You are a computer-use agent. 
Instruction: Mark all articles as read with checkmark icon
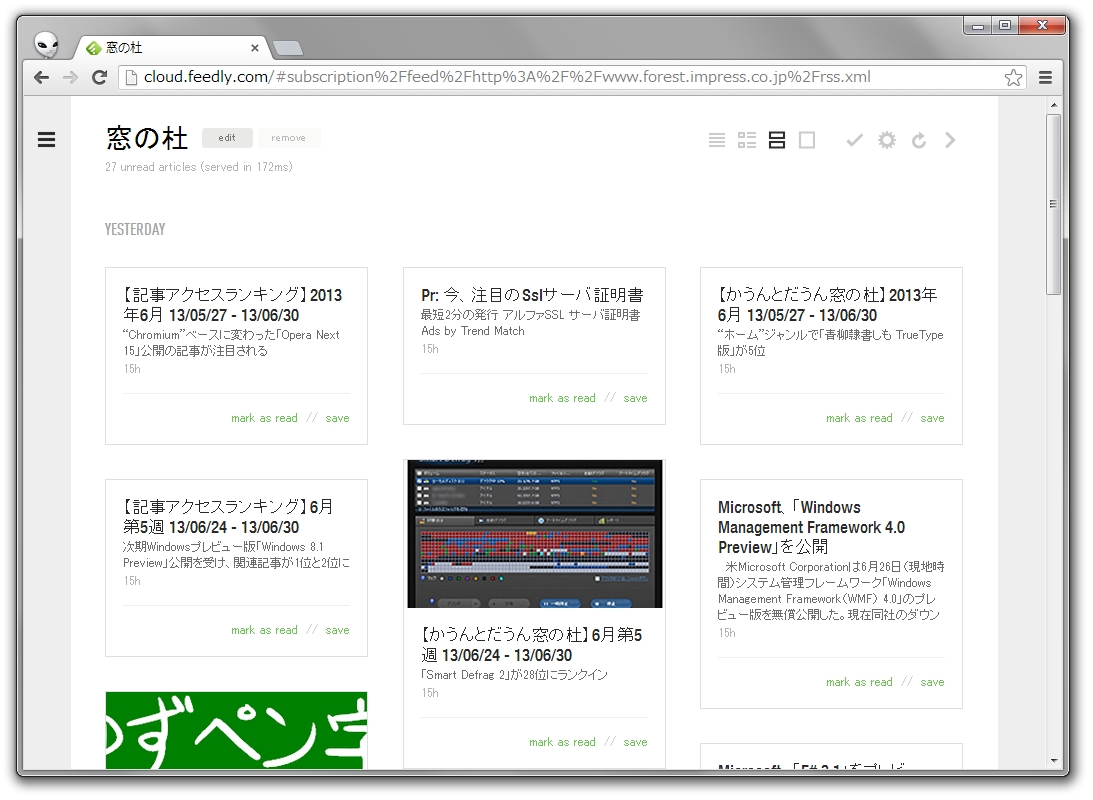tap(854, 140)
